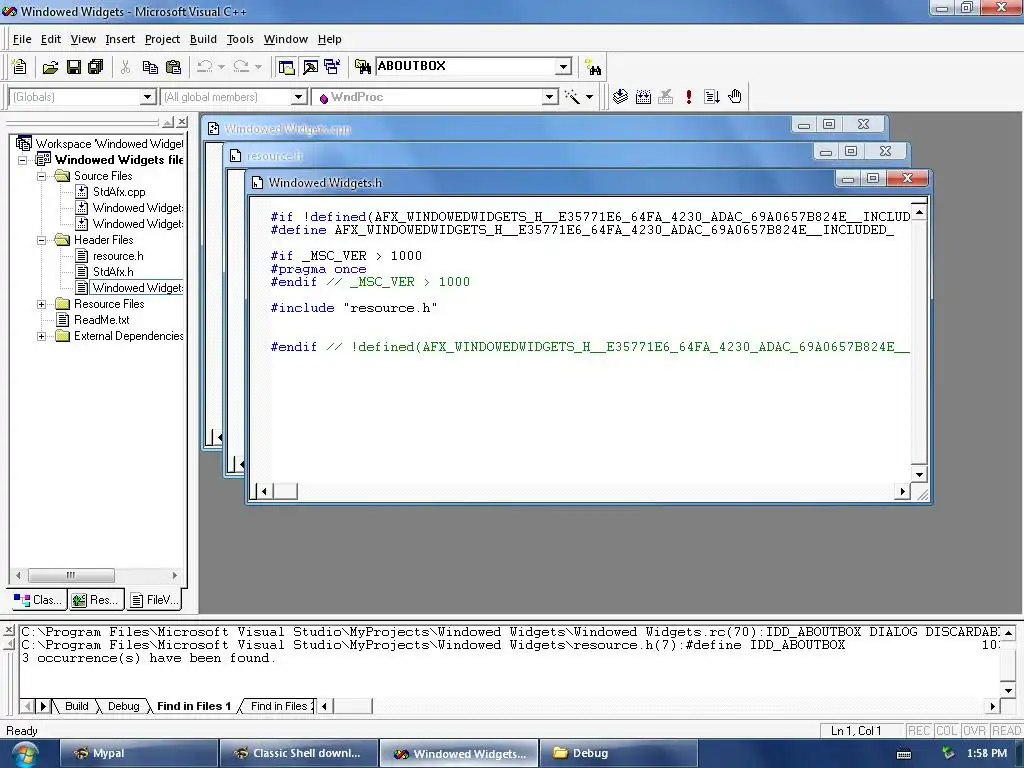Switch to the ClassView tab
Viewport: 1024px width, 768px height.
click(38, 600)
